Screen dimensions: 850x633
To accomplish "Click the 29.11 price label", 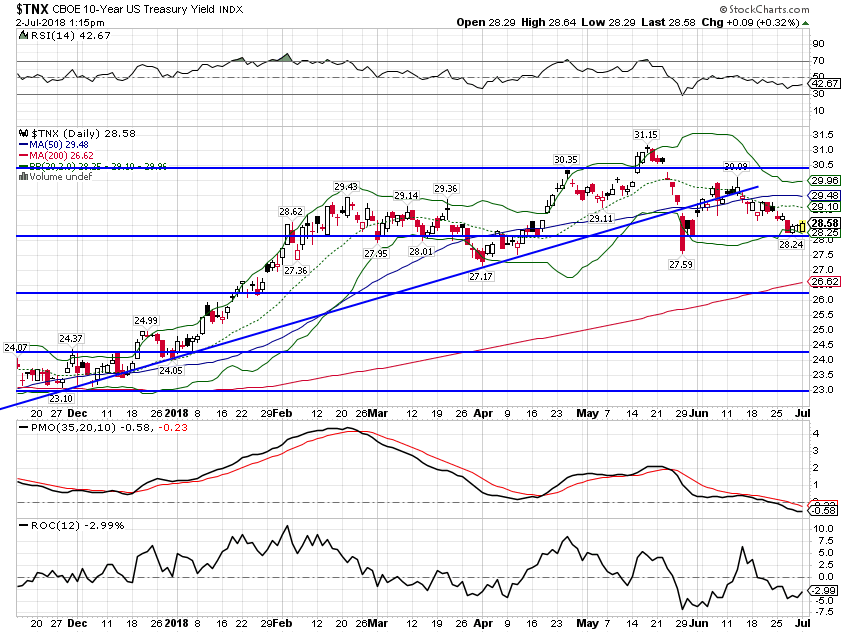I will coord(601,218).
